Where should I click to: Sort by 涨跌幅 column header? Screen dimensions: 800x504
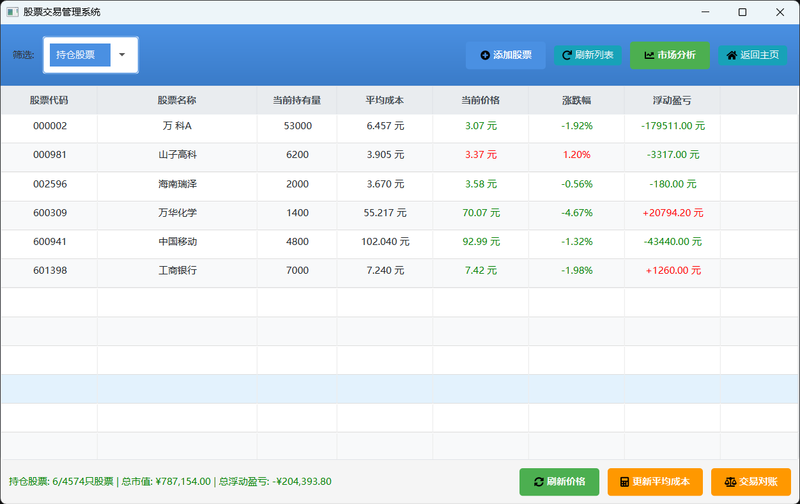[577, 100]
